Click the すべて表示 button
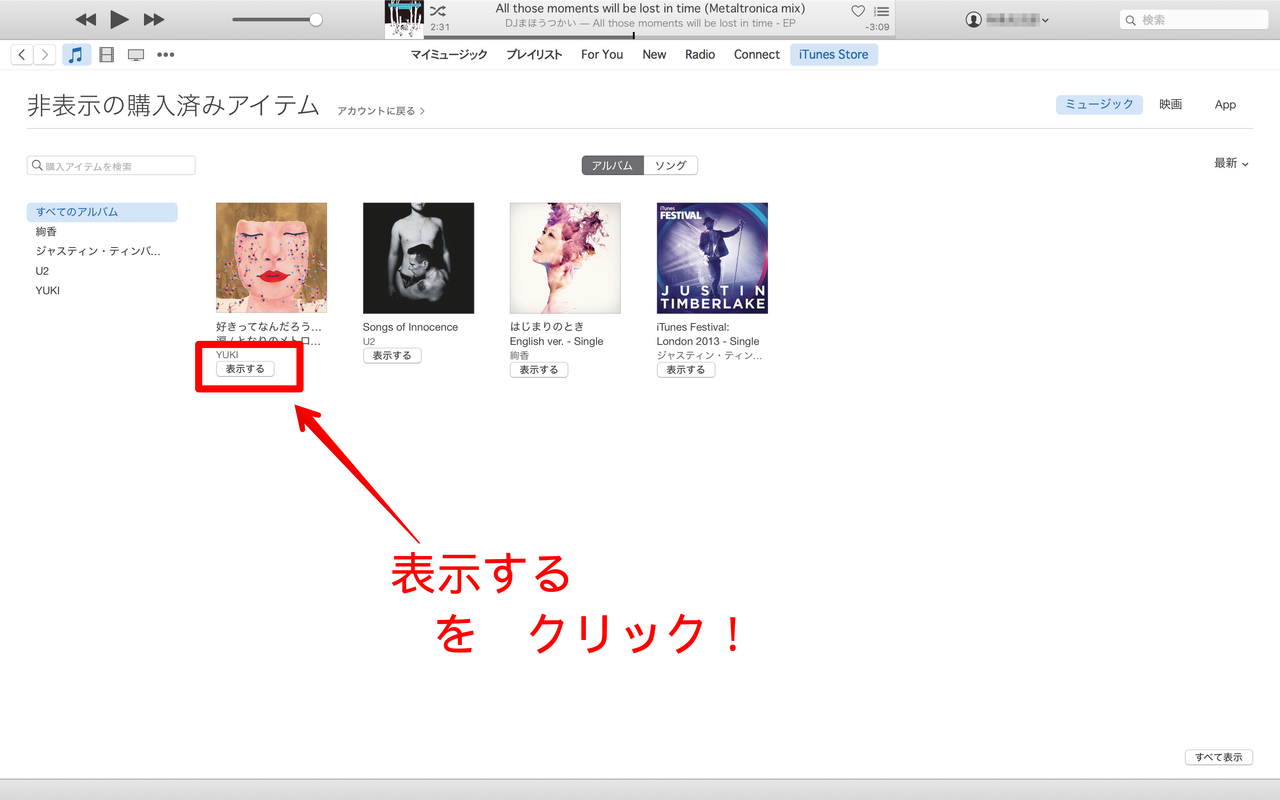1280x800 pixels. [1218, 757]
